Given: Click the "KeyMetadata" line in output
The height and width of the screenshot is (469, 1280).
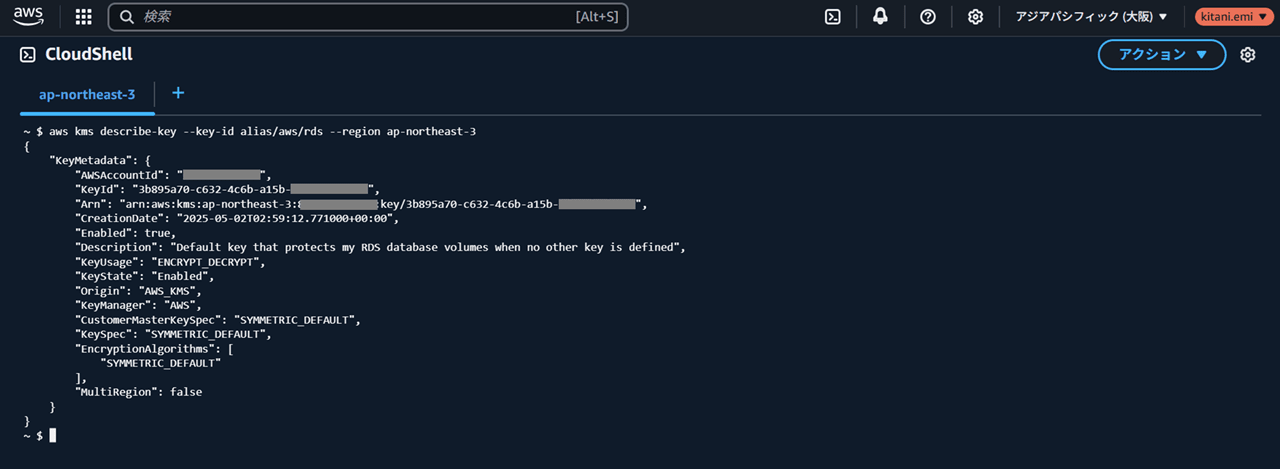Looking at the screenshot, I should [x=100, y=160].
